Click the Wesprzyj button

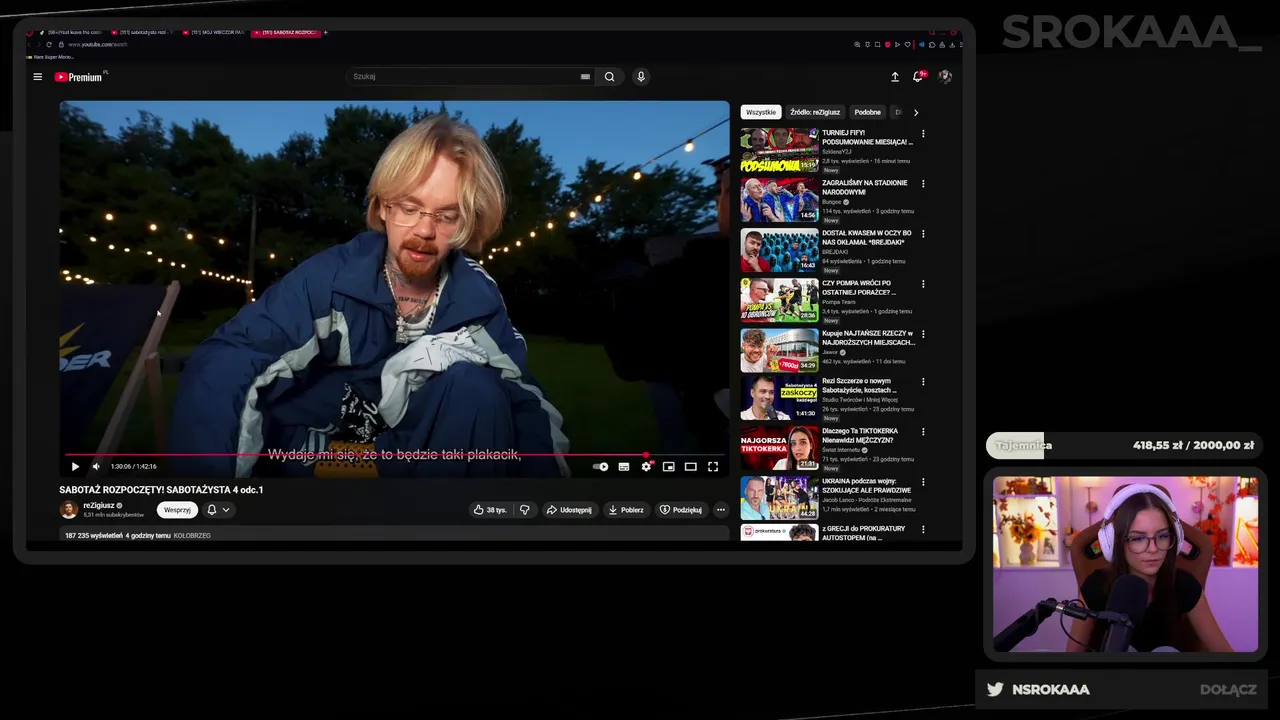(177, 510)
